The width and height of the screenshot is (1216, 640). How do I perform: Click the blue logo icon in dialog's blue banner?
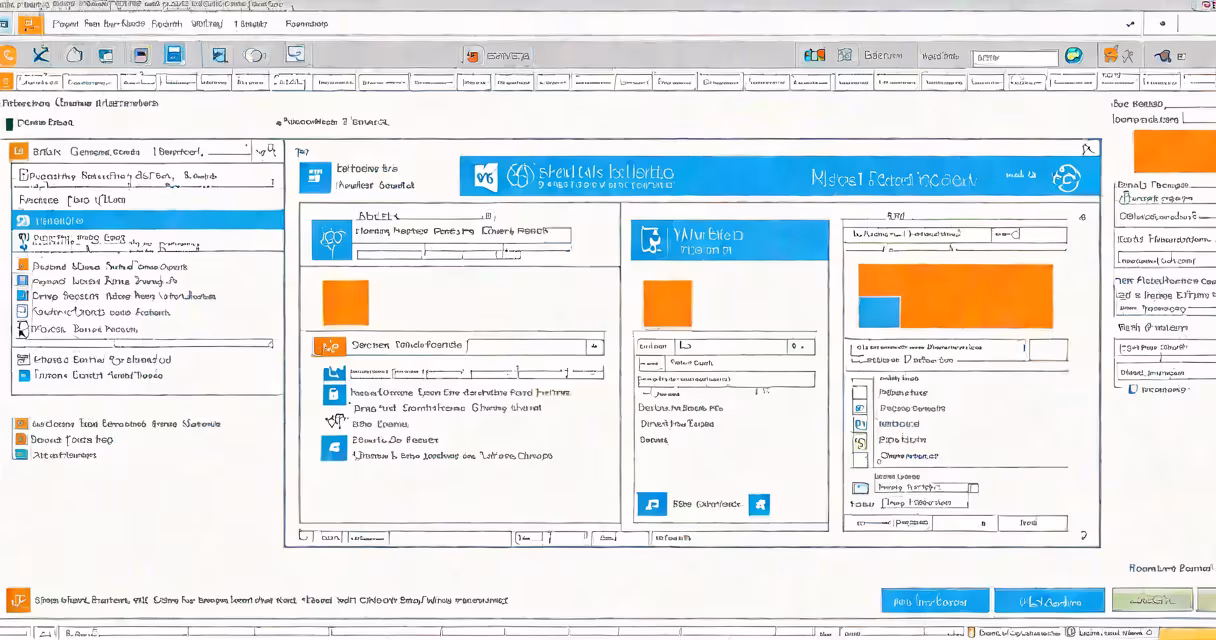484,177
